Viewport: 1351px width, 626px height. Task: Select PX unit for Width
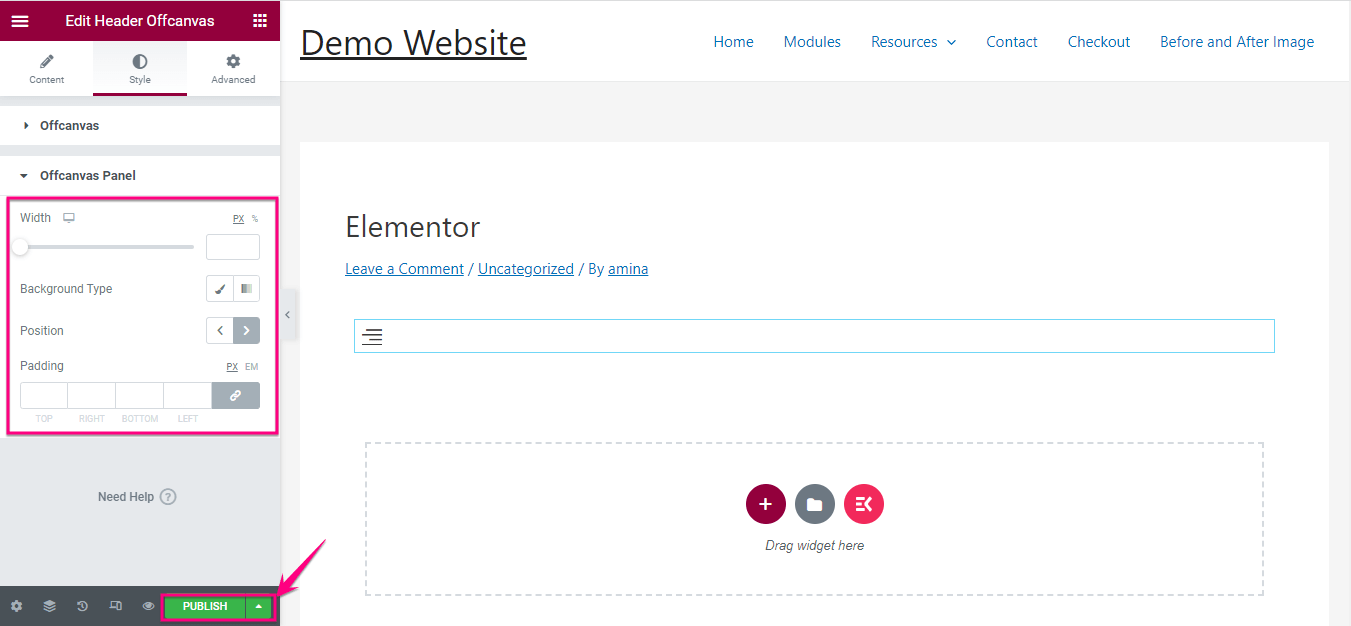pos(238,219)
